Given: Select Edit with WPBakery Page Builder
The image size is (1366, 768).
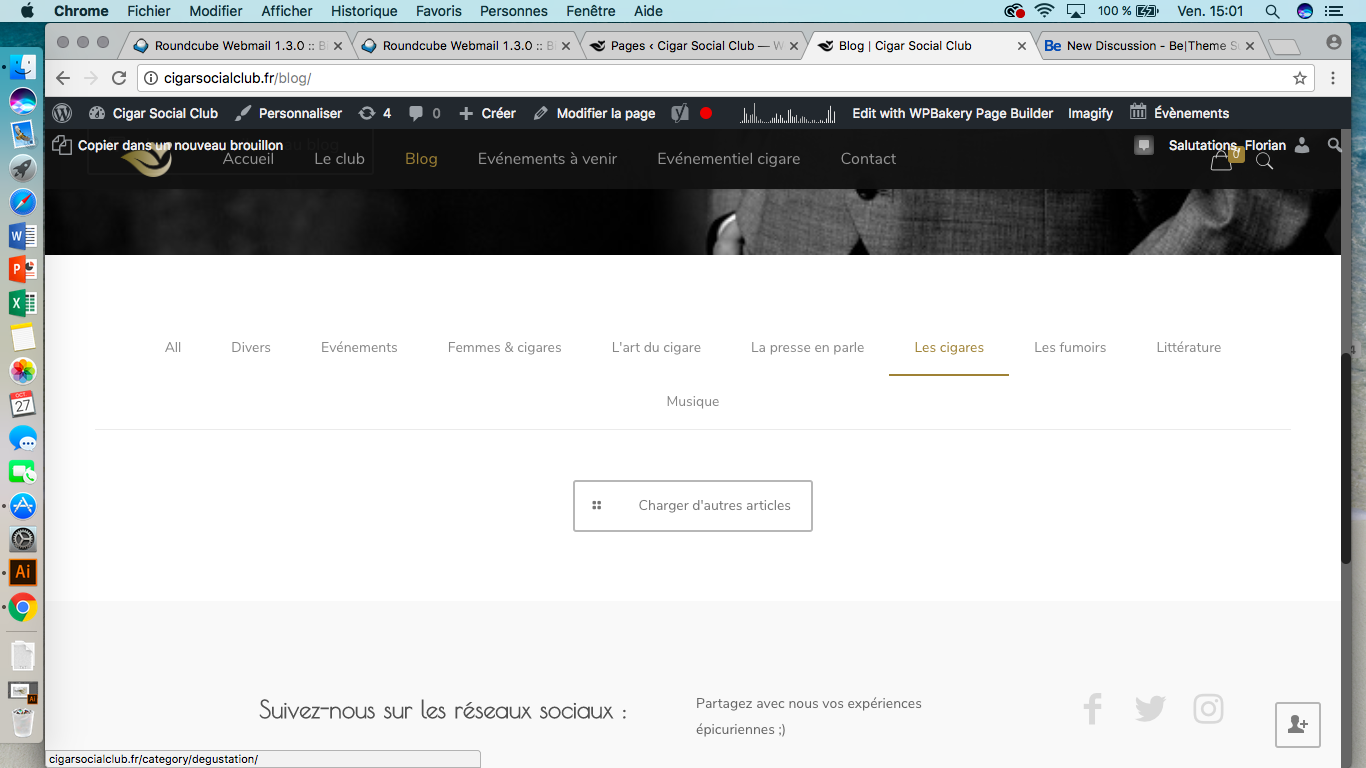Looking at the screenshot, I should point(952,113).
